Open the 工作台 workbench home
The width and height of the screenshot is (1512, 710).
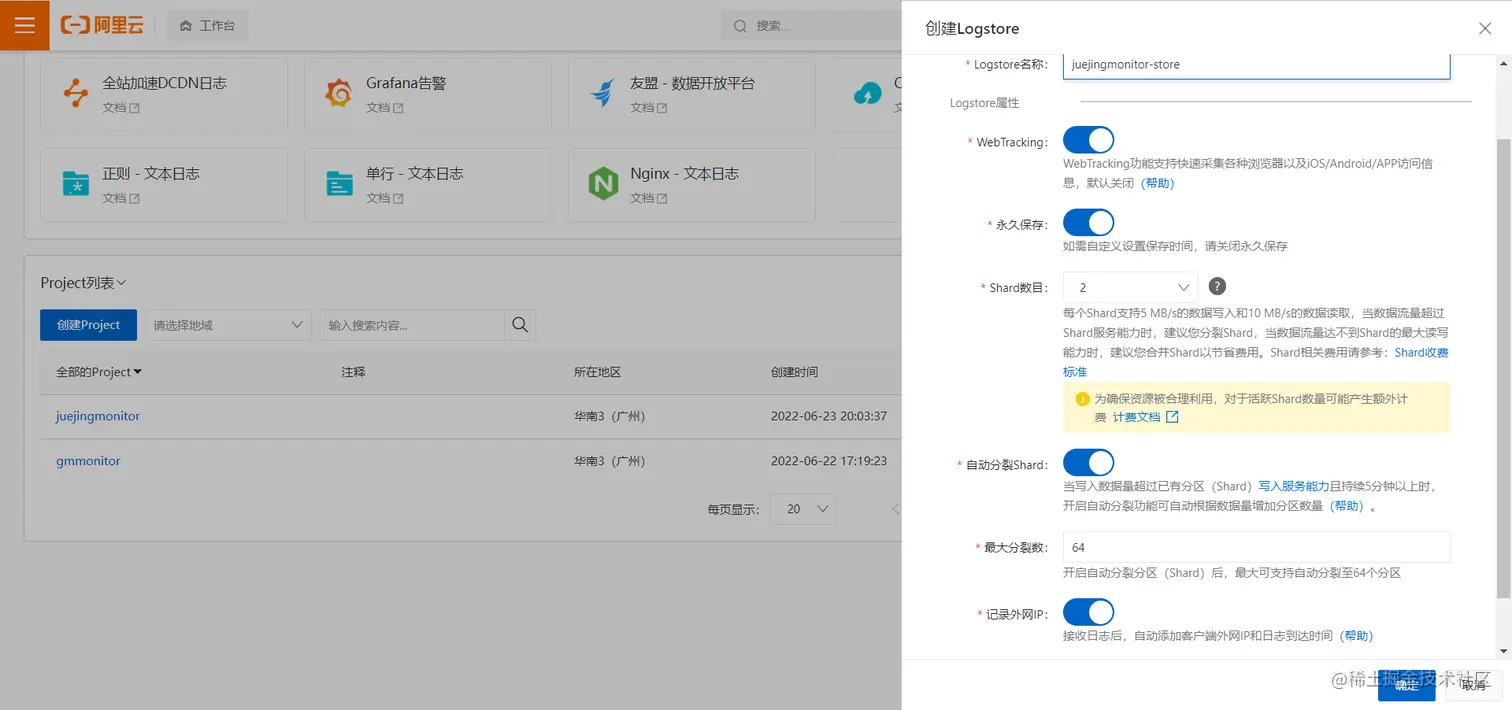pyautogui.click(x=207, y=26)
